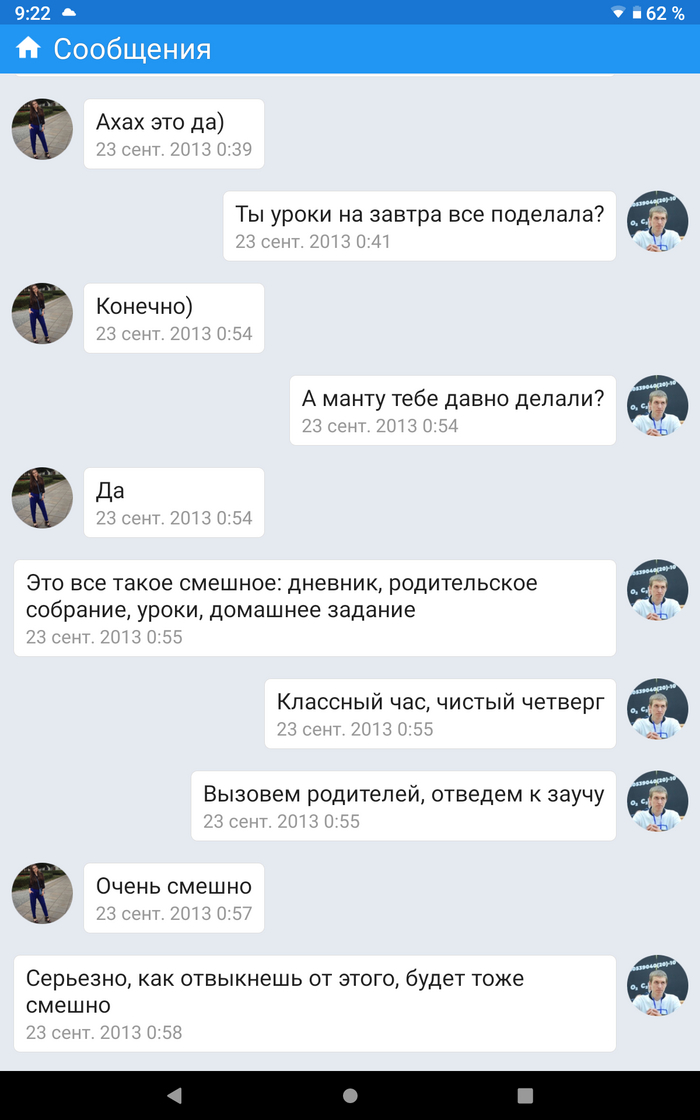This screenshot has height=1120, width=700.
Task: Tap the home icon in the header
Action: pos(29,49)
